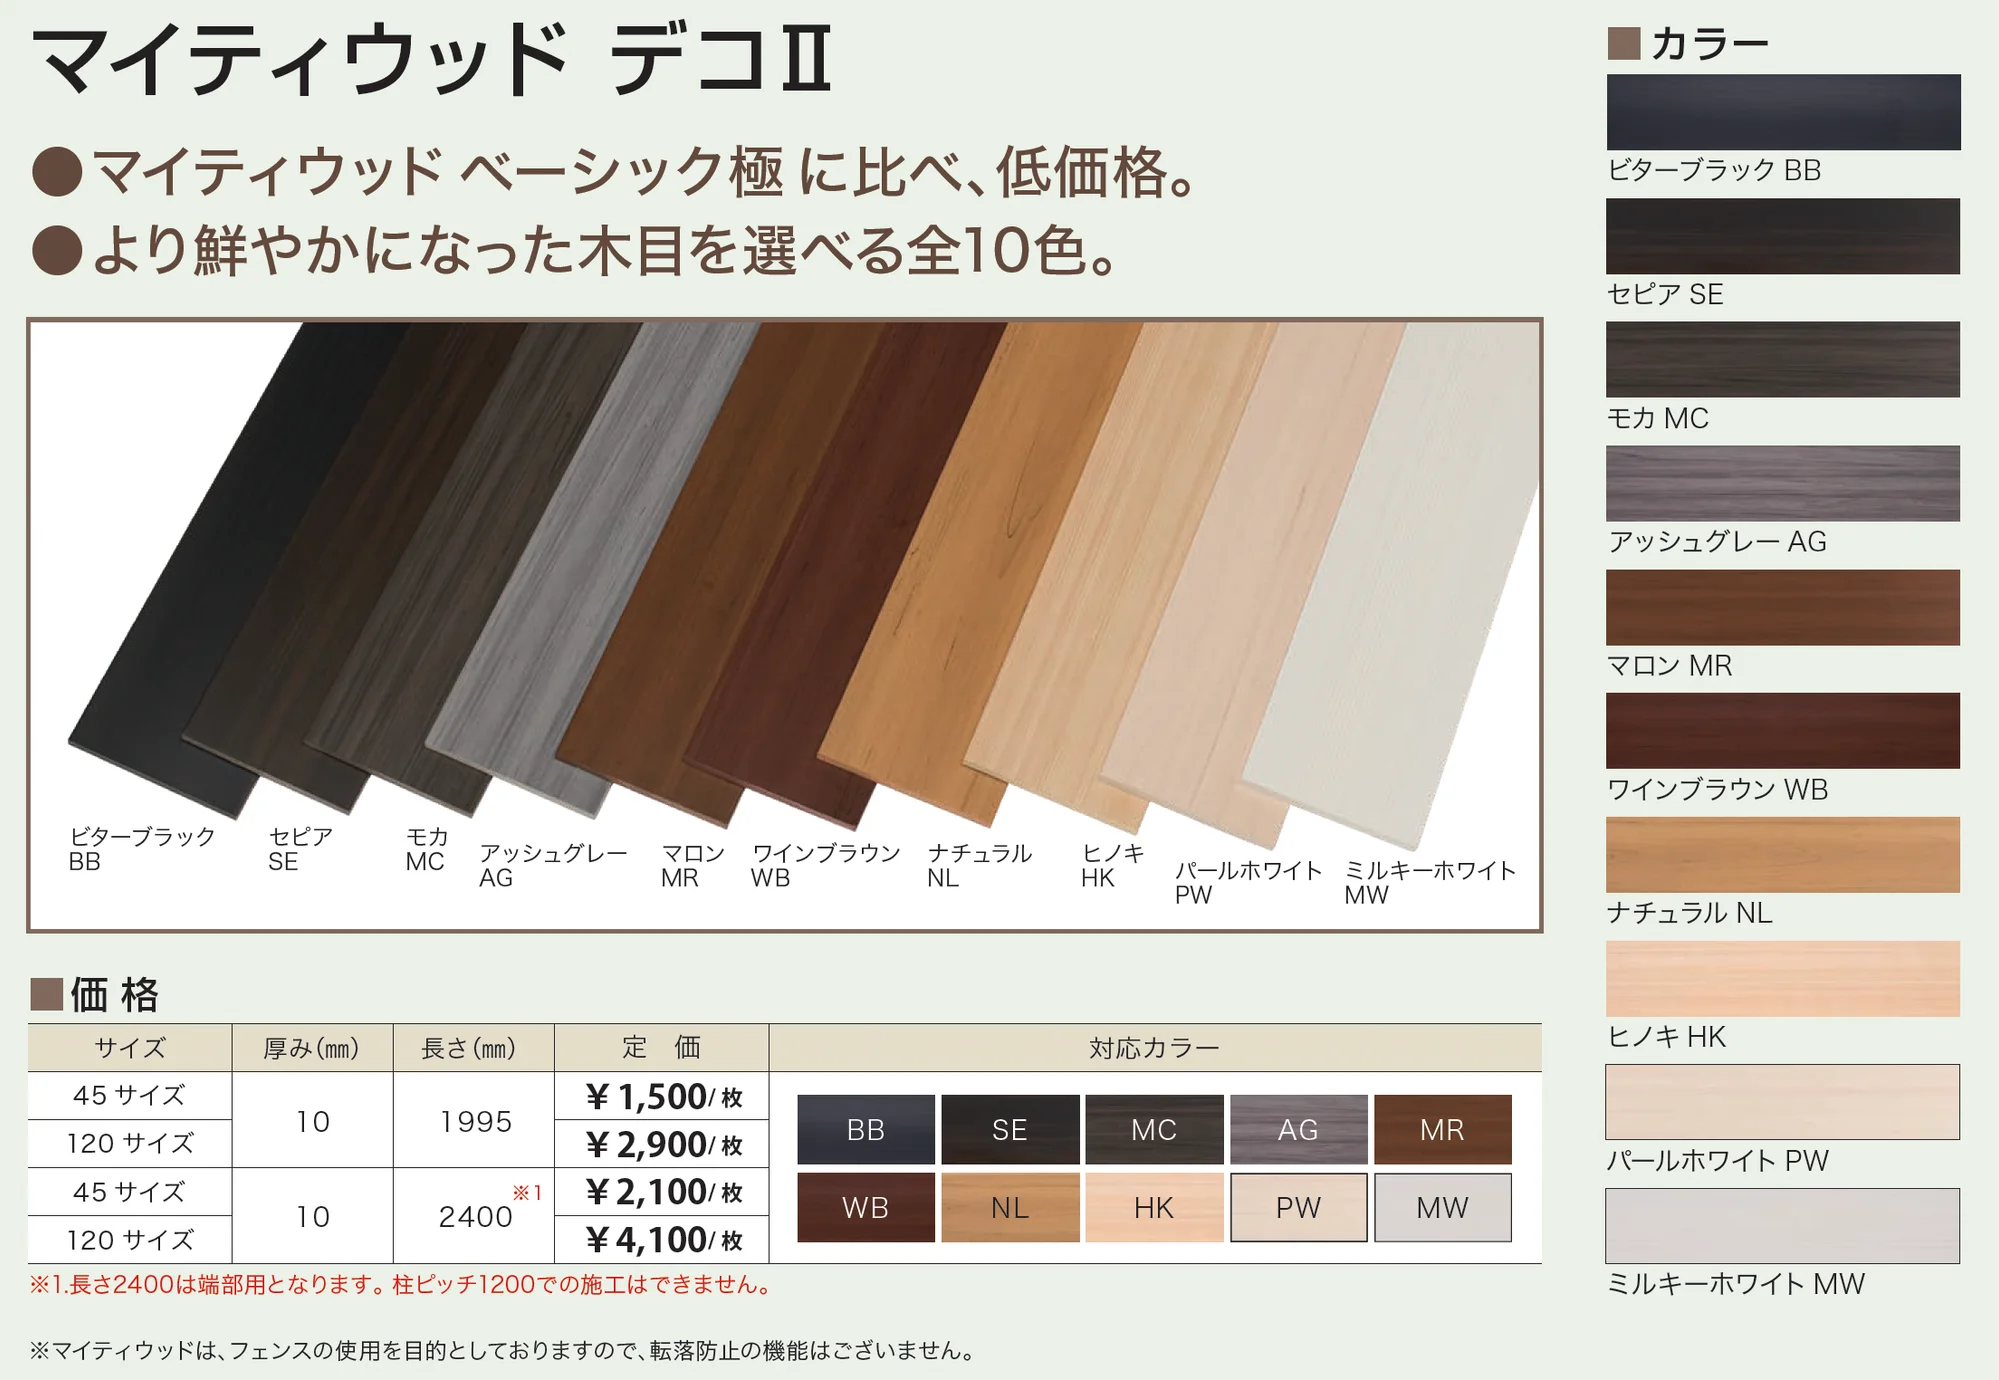Click the パールホワイト PW swatch in カラー list
The image size is (1999, 1380).
(1783, 1102)
